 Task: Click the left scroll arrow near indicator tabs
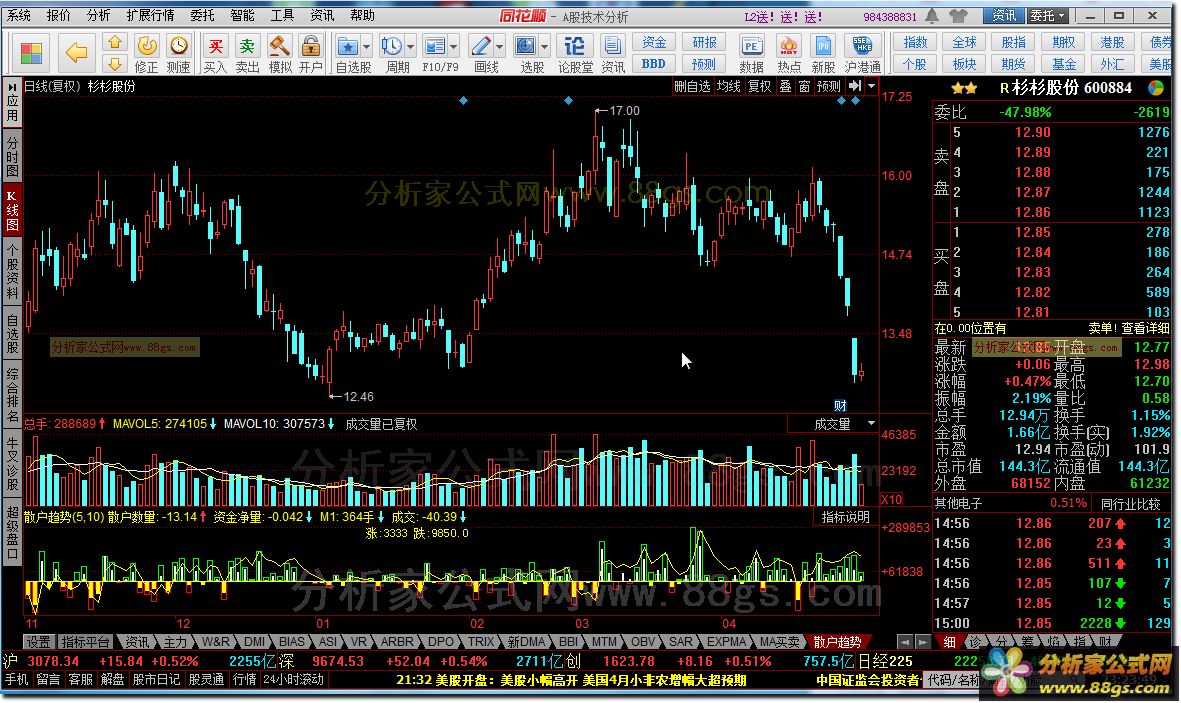click(905, 642)
